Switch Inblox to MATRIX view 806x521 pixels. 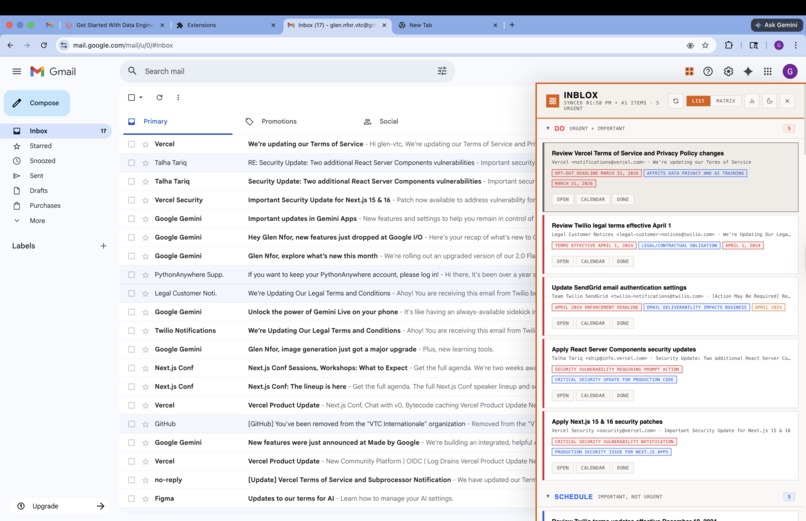tap(725, 101)
